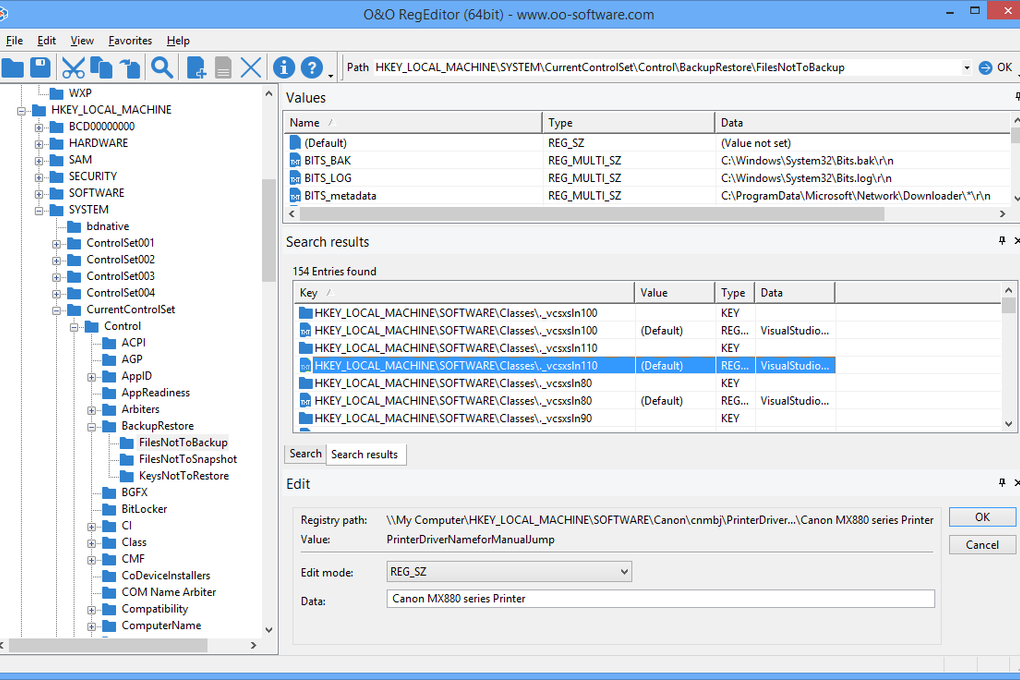Pin the Edit panel

pos(1002,483)
